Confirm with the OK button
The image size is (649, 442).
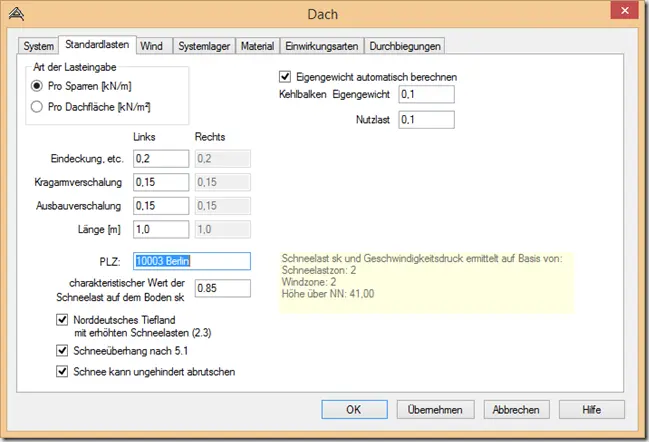pos(354,410)
